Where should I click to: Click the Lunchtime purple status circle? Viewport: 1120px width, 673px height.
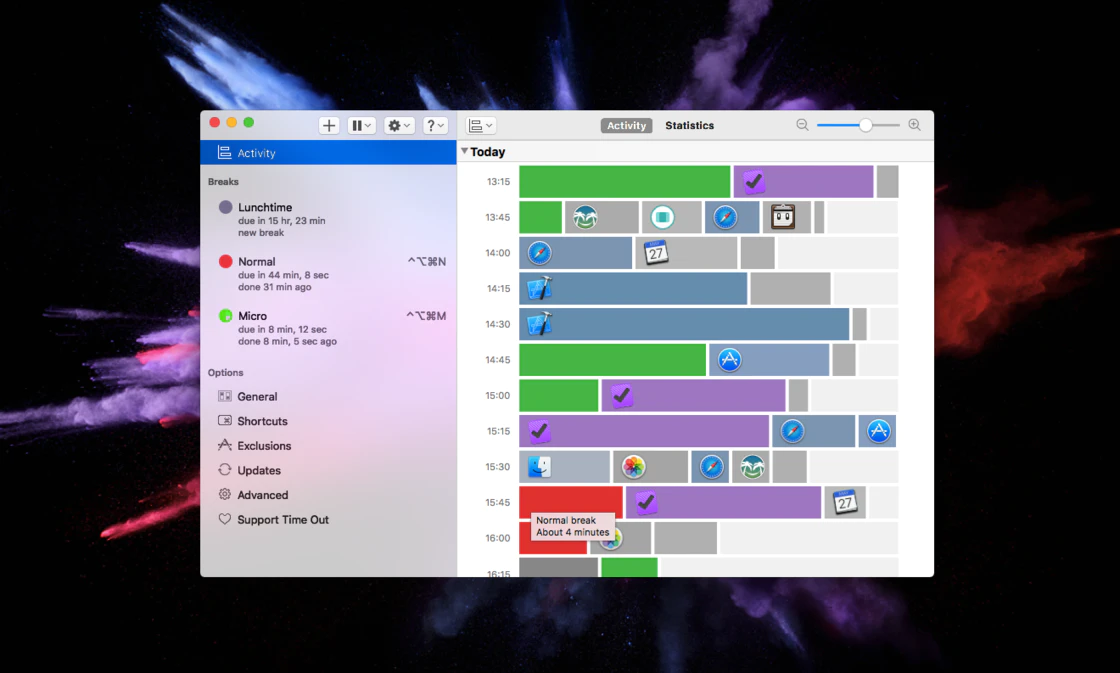(x=226, y=207)
